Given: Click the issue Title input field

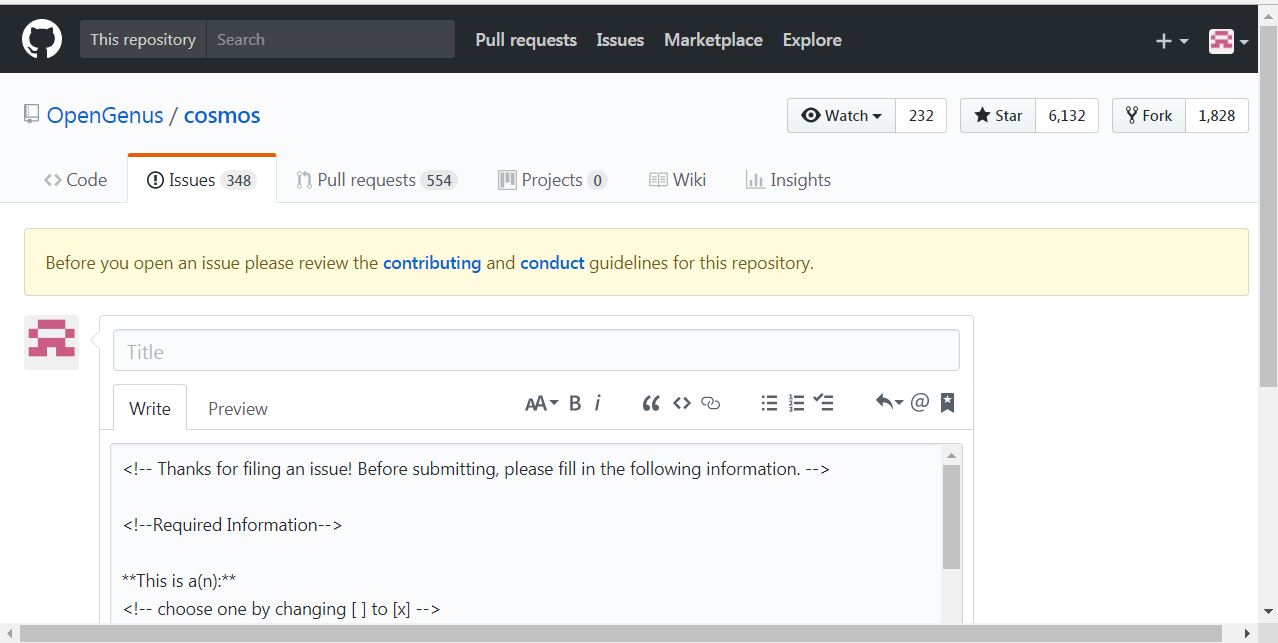Looking at the screenshot, I should point(536,351).
